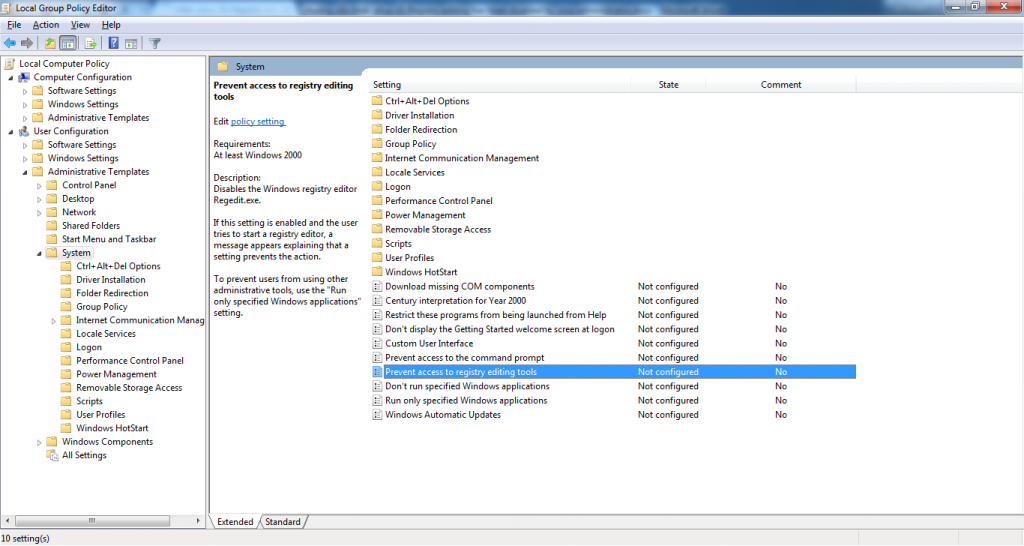The height and width of the screenshot is (546, 1024).
Task: Collapse the Computer Configuration tree node
Action: point(11,77)
